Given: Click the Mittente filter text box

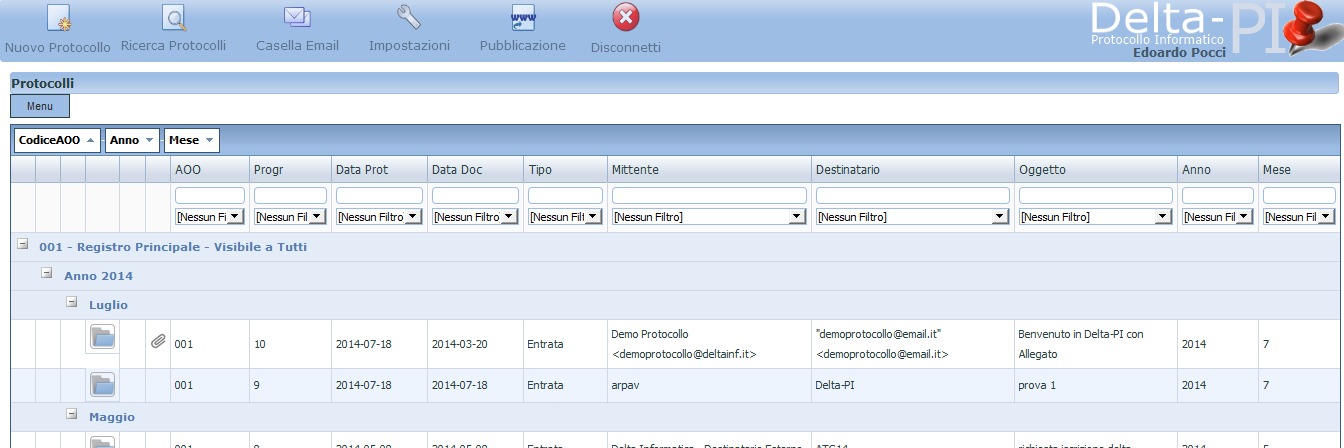Looking at the screenshot, I should pyautogui.click(x=709, y=195).
